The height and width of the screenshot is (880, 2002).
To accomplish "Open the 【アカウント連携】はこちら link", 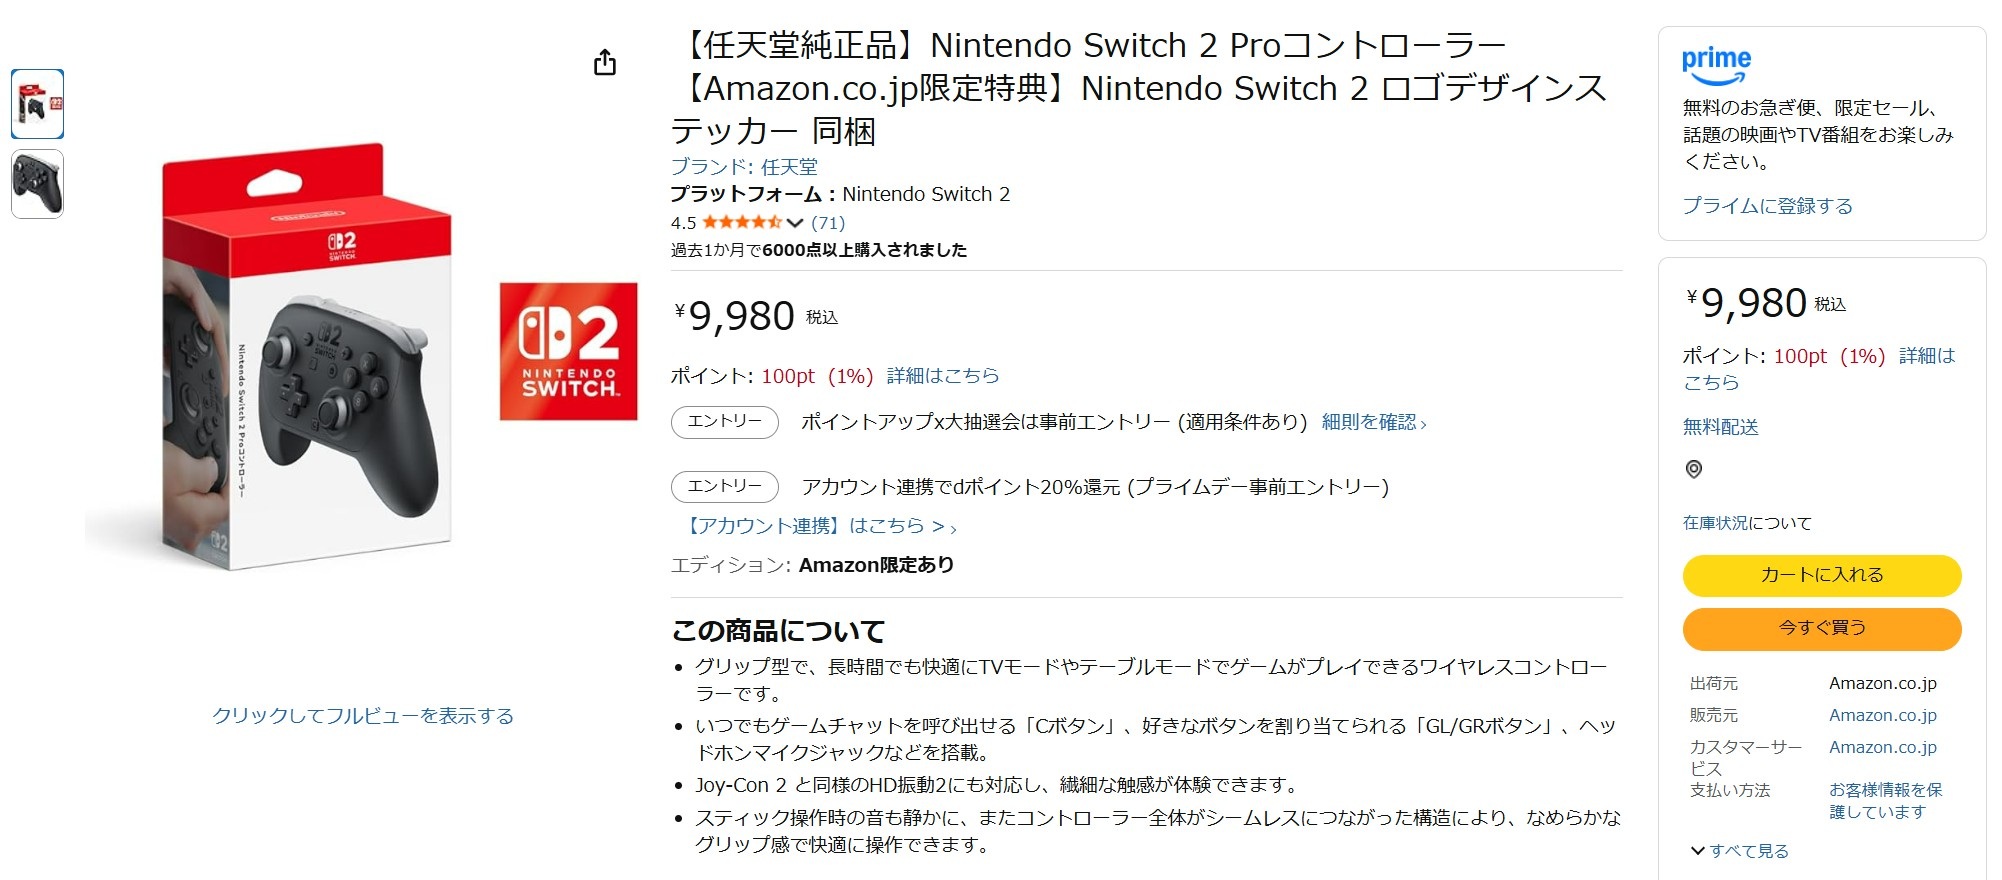I will point(820,526).
